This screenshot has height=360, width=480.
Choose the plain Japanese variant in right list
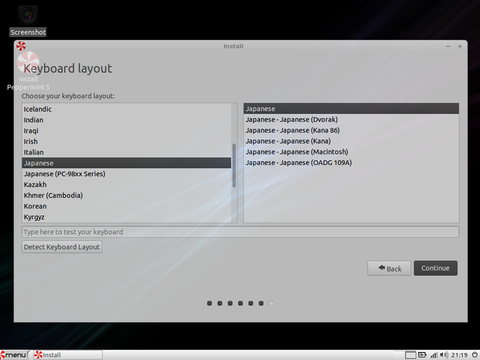pyautogui.click(x=351, y=109)
